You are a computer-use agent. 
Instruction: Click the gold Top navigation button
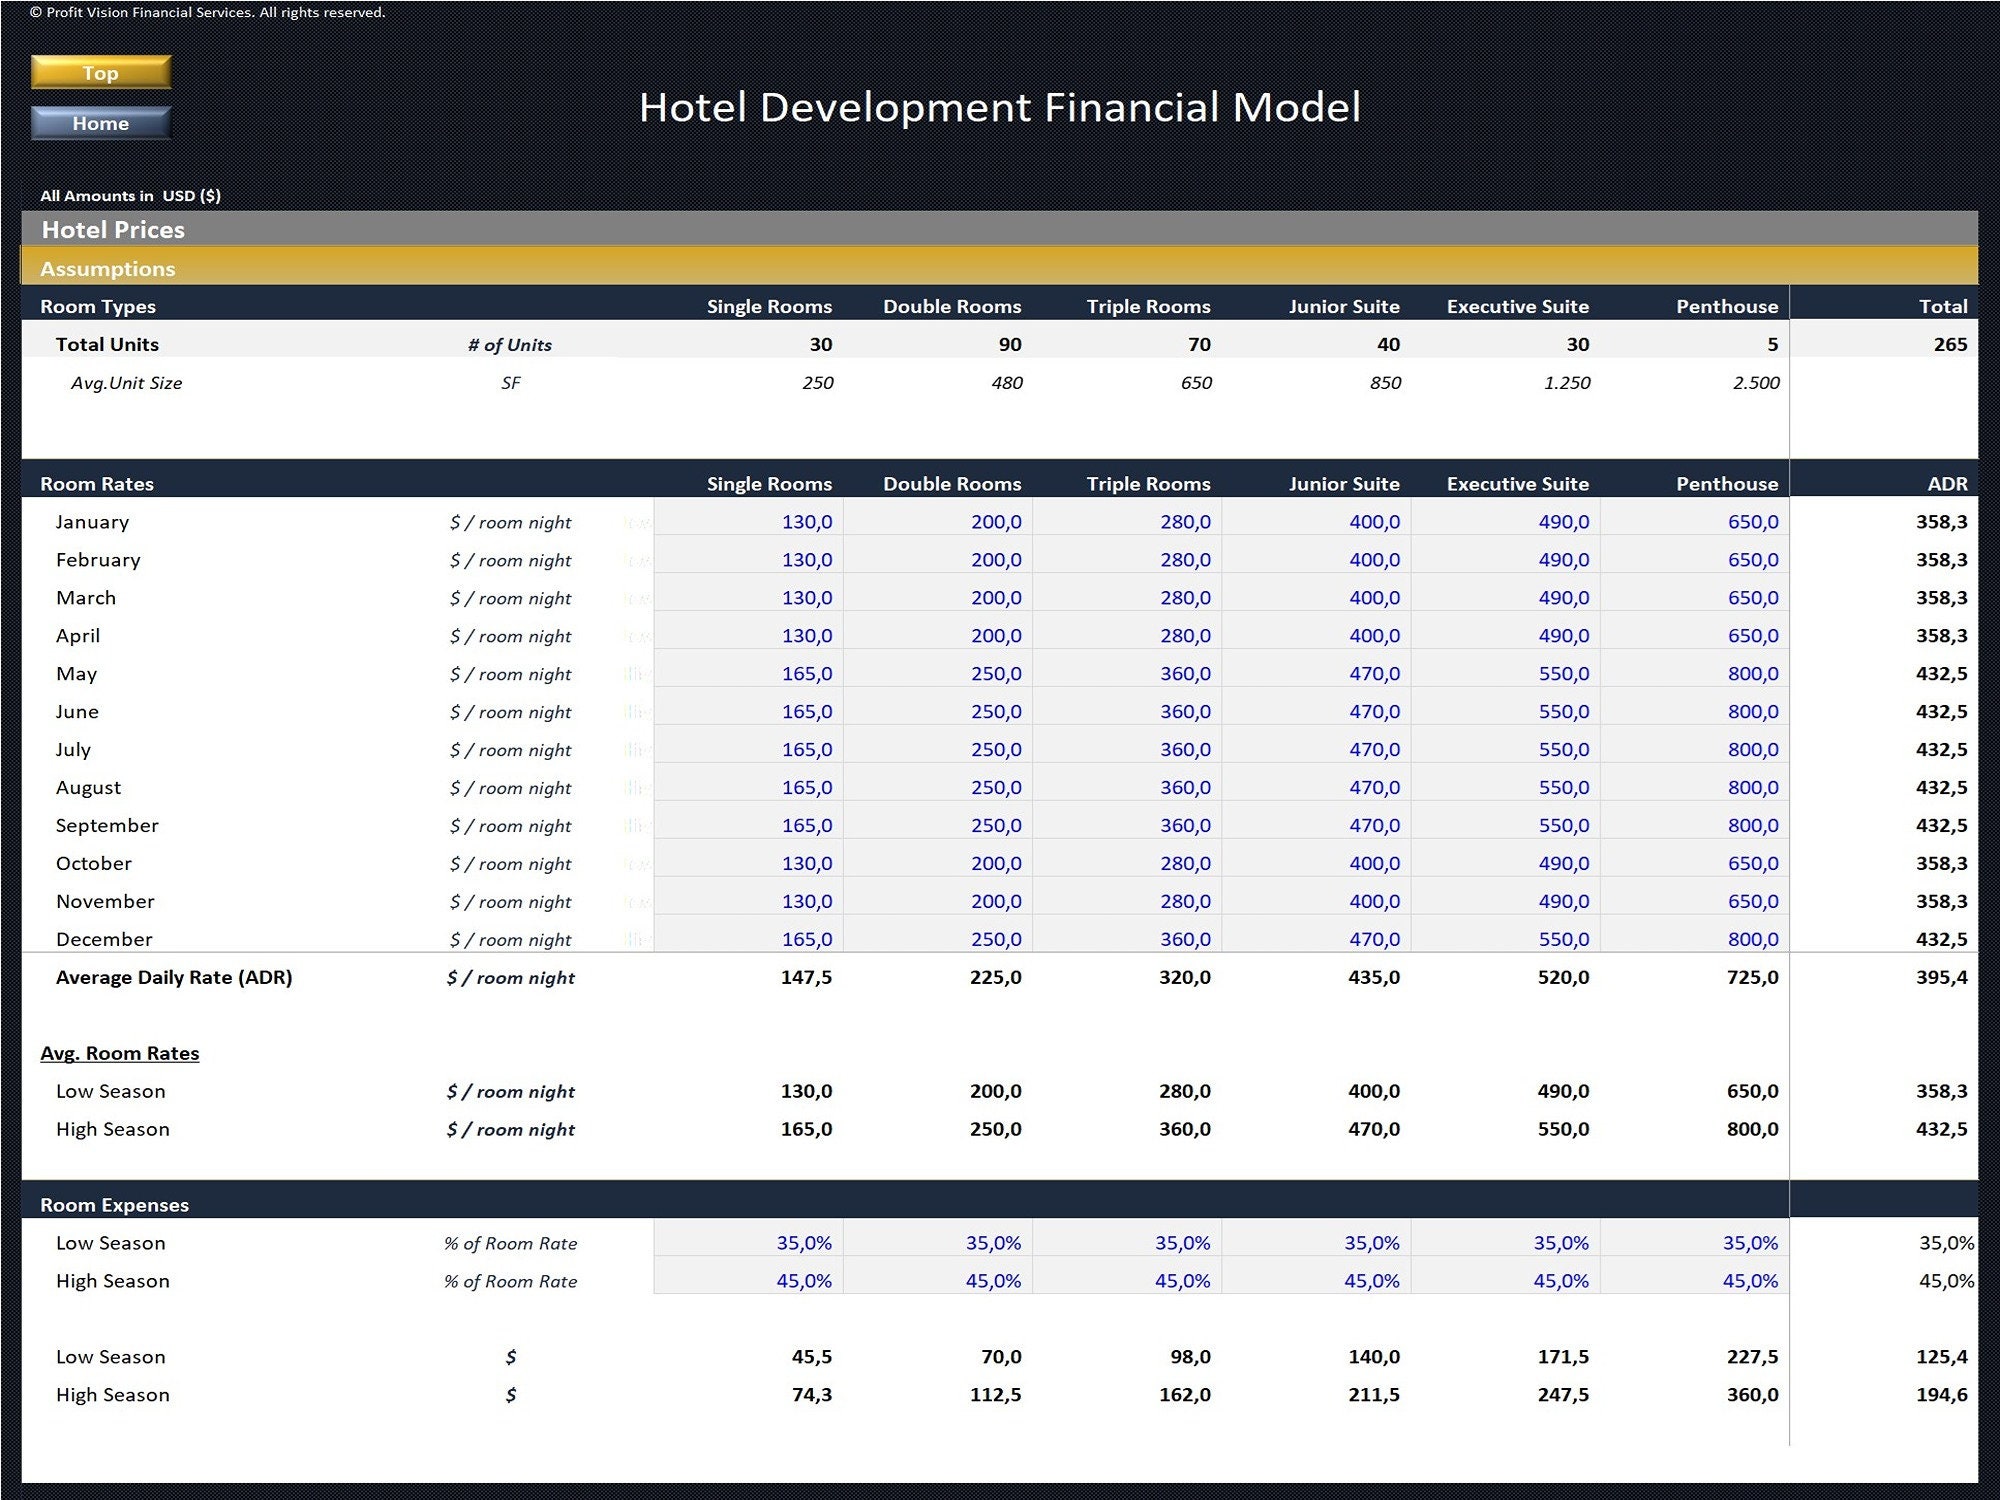[100, 72]
